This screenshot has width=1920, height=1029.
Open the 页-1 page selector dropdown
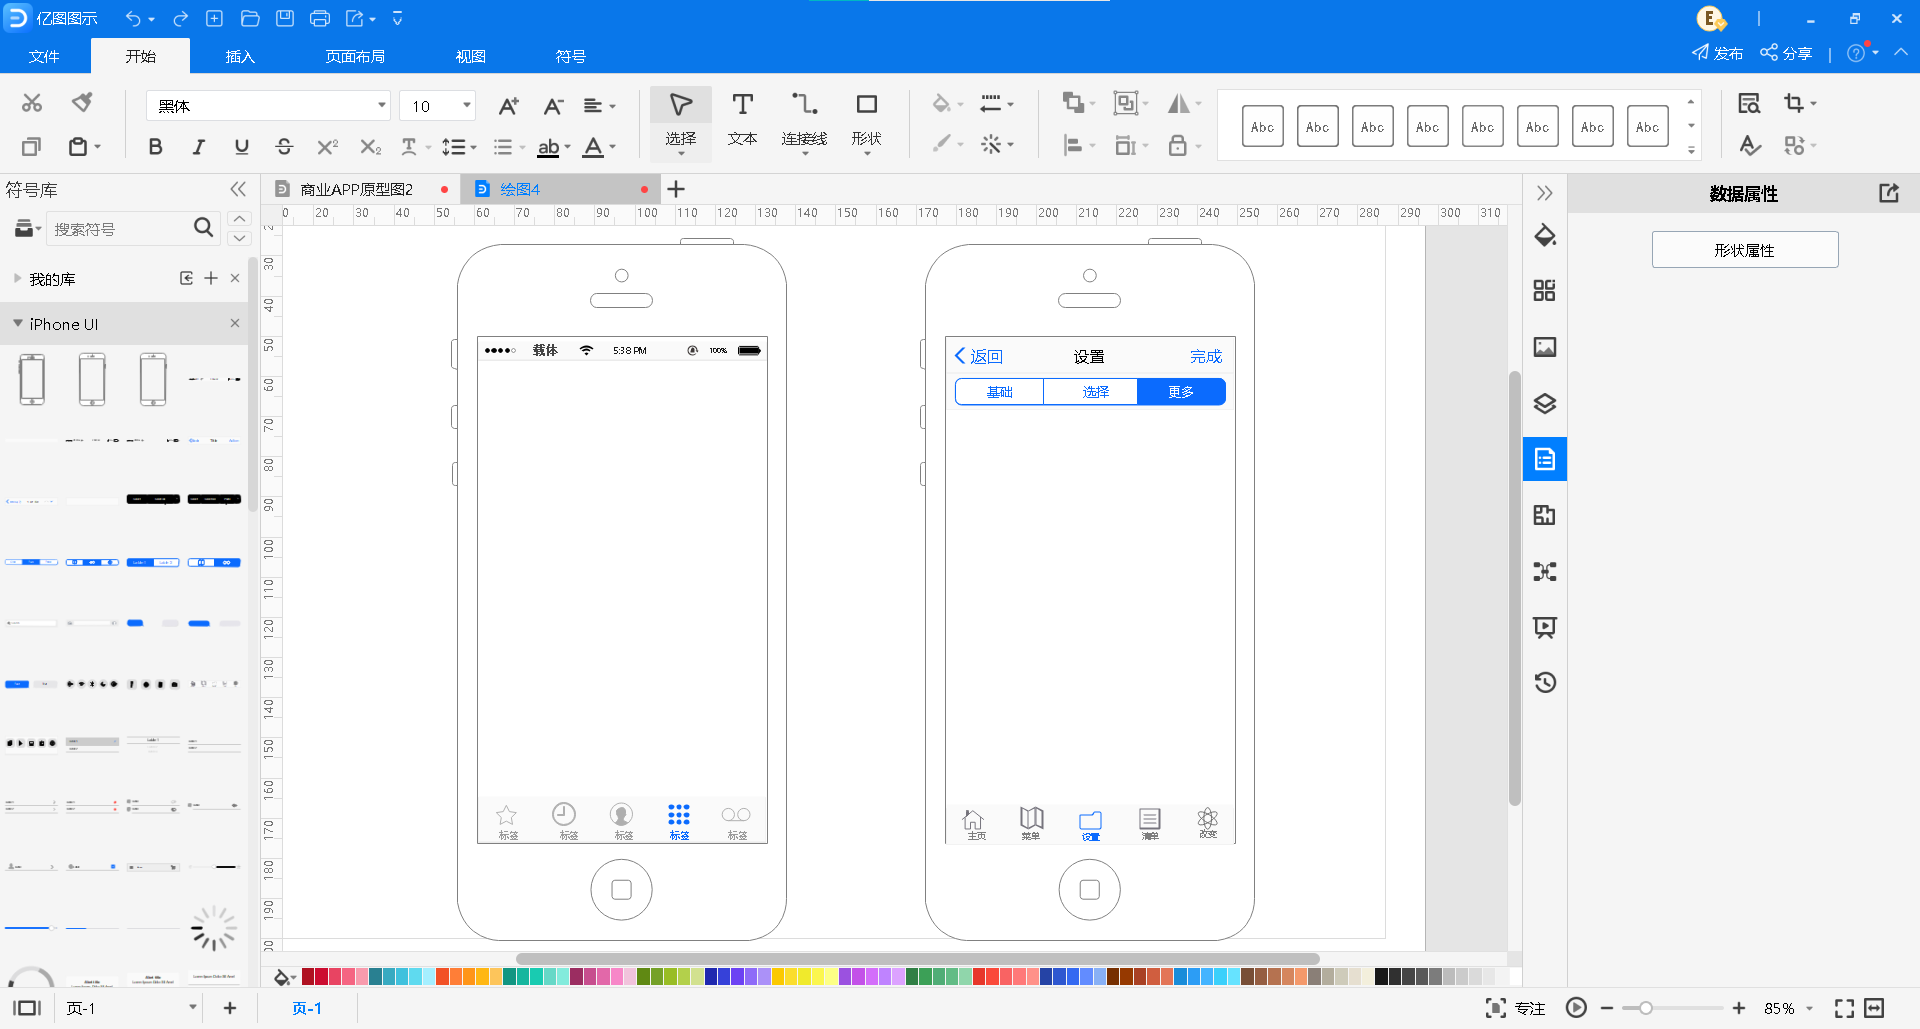click(x=193, y=1008)
